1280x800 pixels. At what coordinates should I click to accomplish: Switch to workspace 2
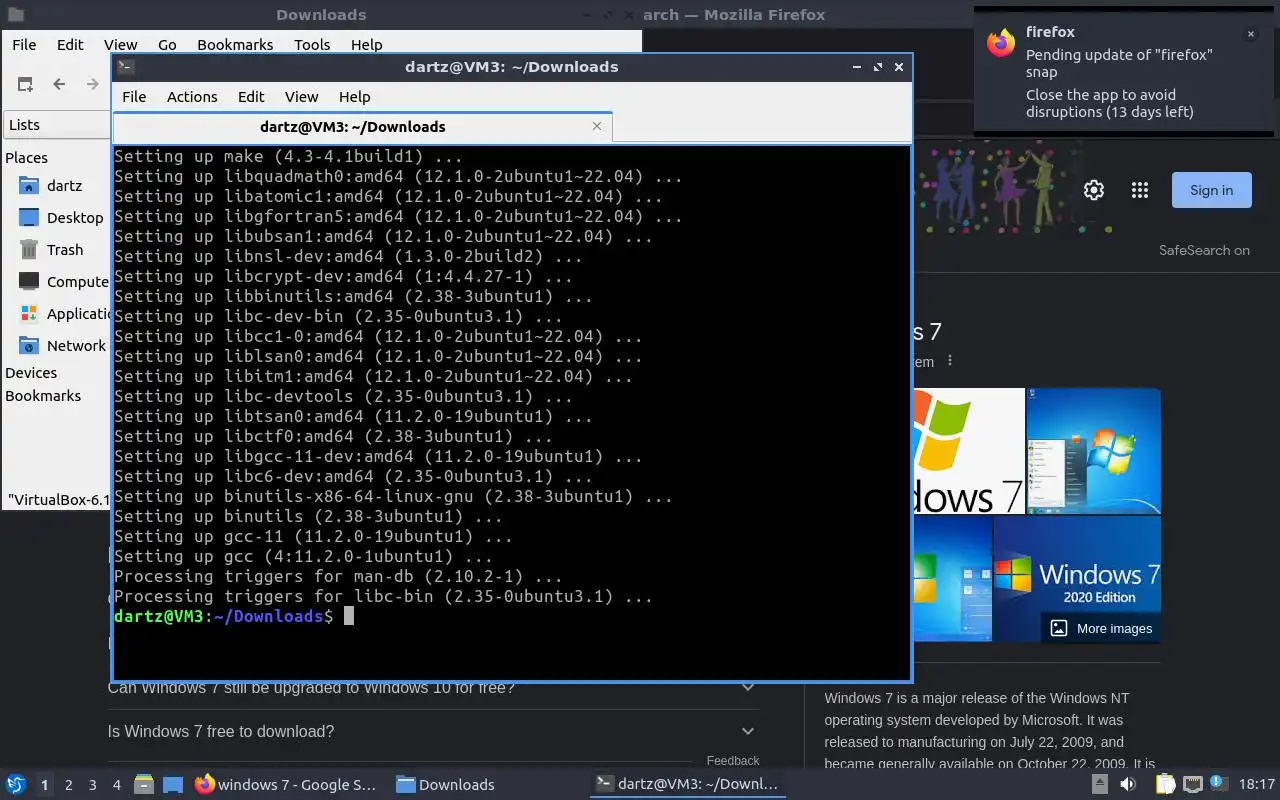[x=69, y=785]
